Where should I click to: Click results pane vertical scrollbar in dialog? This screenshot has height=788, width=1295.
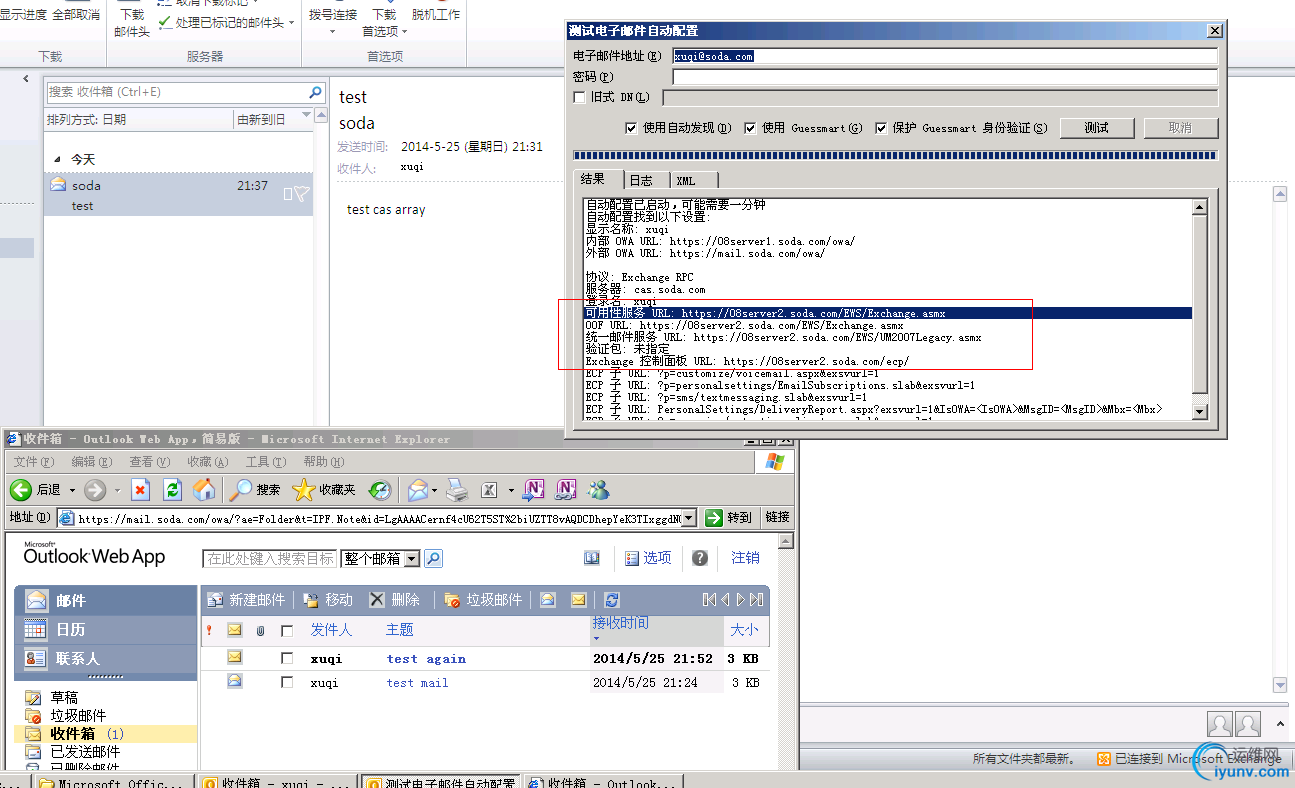click(1200, 308)
